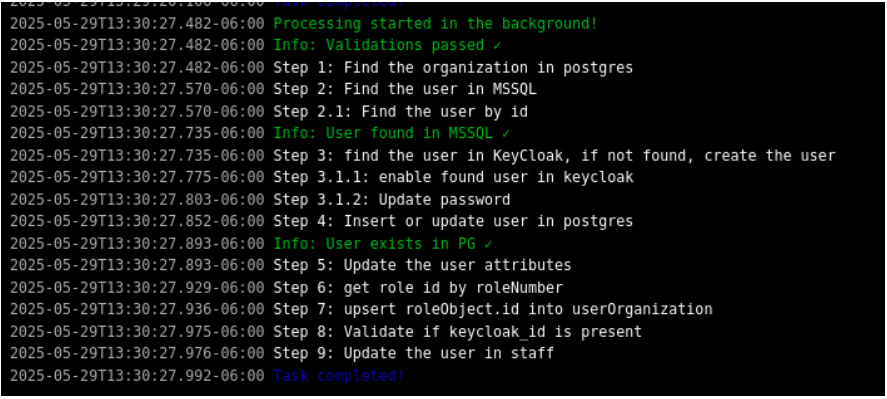Click the 'Step 3.1.2: Update password' line
The width and height of the screenshot is (887, 399).
[x=392, y=200]
